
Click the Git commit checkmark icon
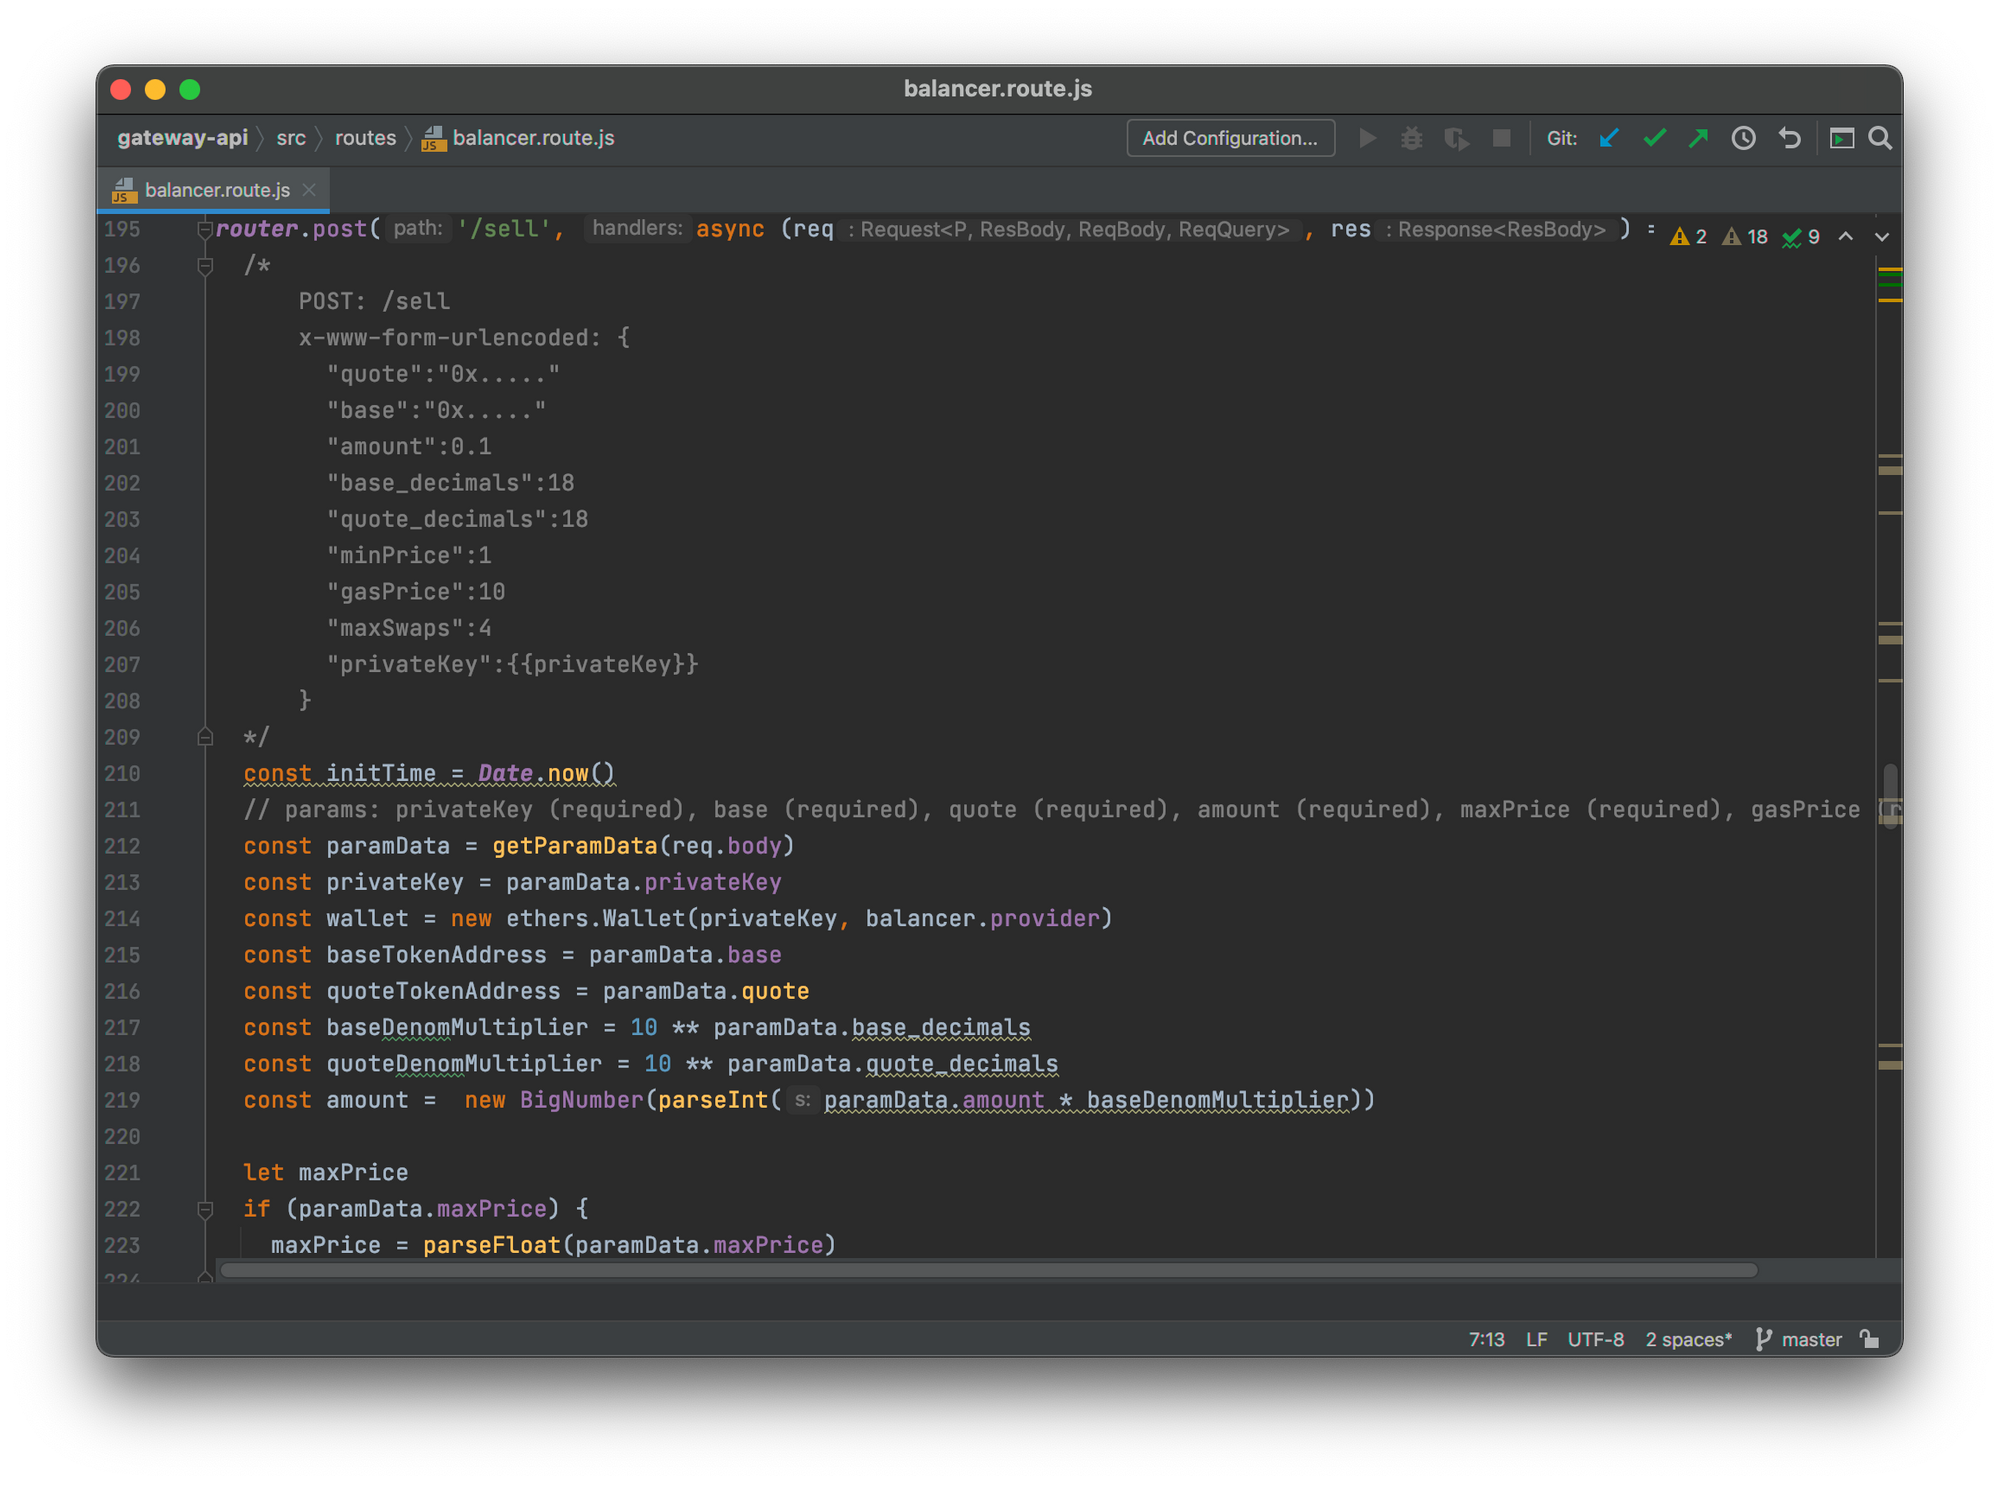coord(1654,138)
